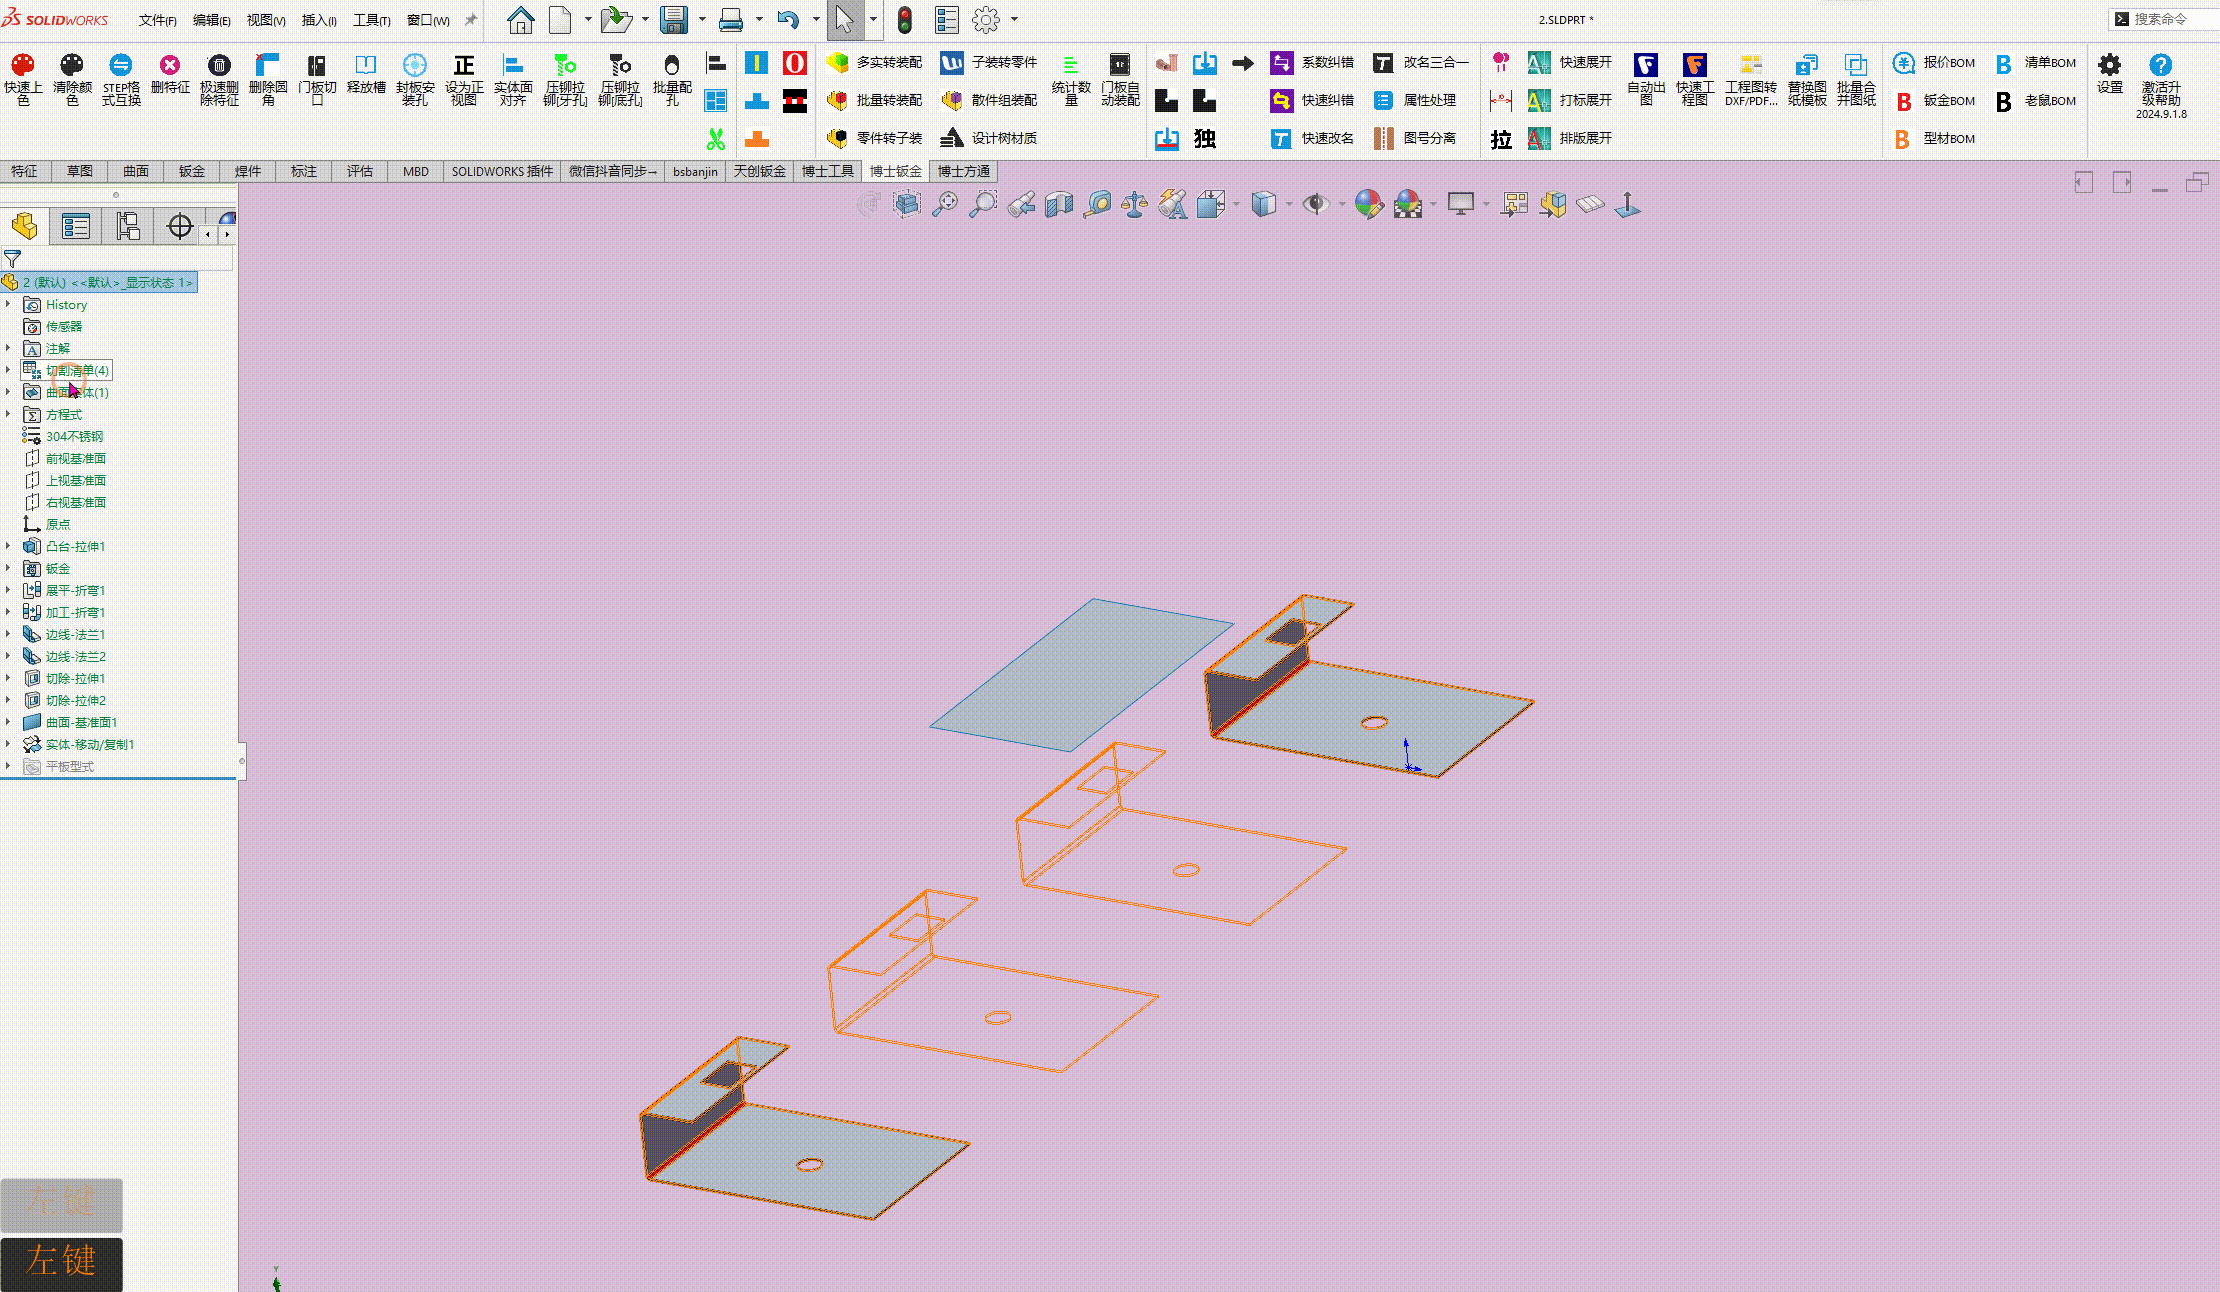
Task: Select the 释放槽 relief slot tool
Action: click(x=366, y=74)
